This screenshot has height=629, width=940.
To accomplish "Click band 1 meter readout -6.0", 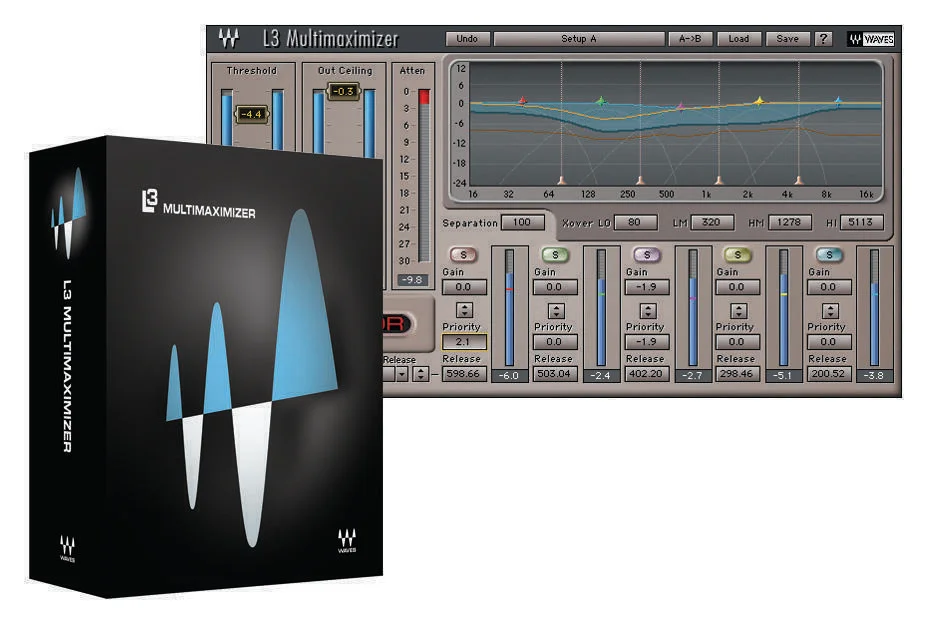I will click(x=509, y=376).
